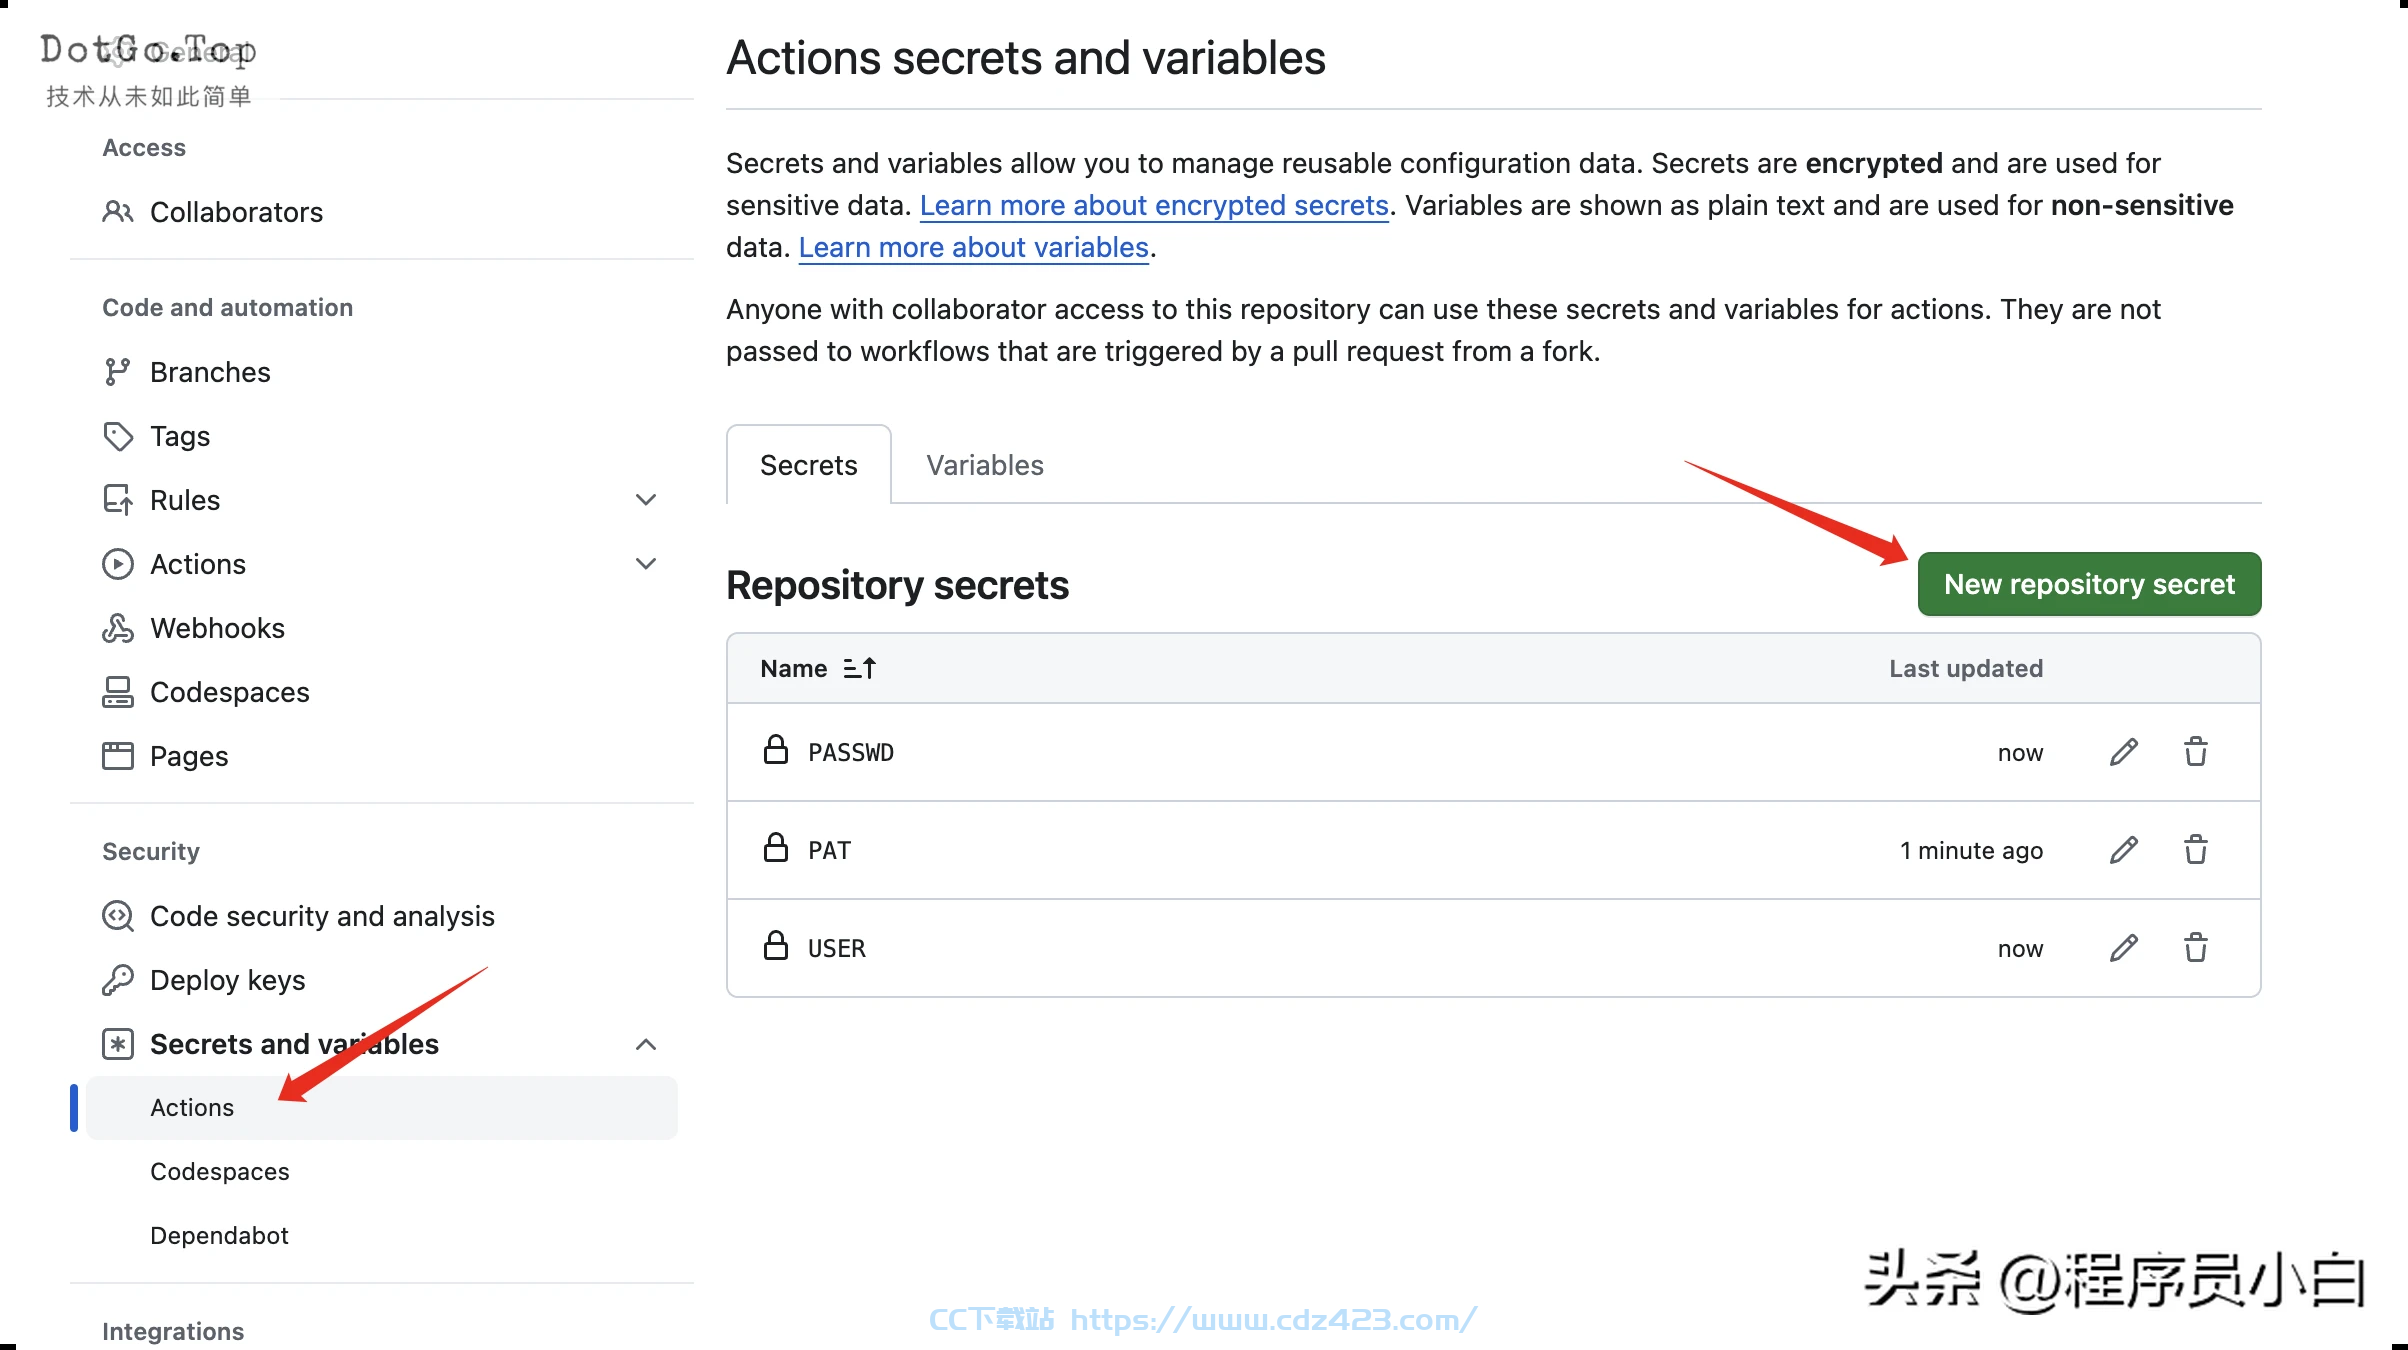The height and width of the screenshot is (1350, 2408).
Task: Edit the USER secret with pencil icon
Action: [2123, 948]
